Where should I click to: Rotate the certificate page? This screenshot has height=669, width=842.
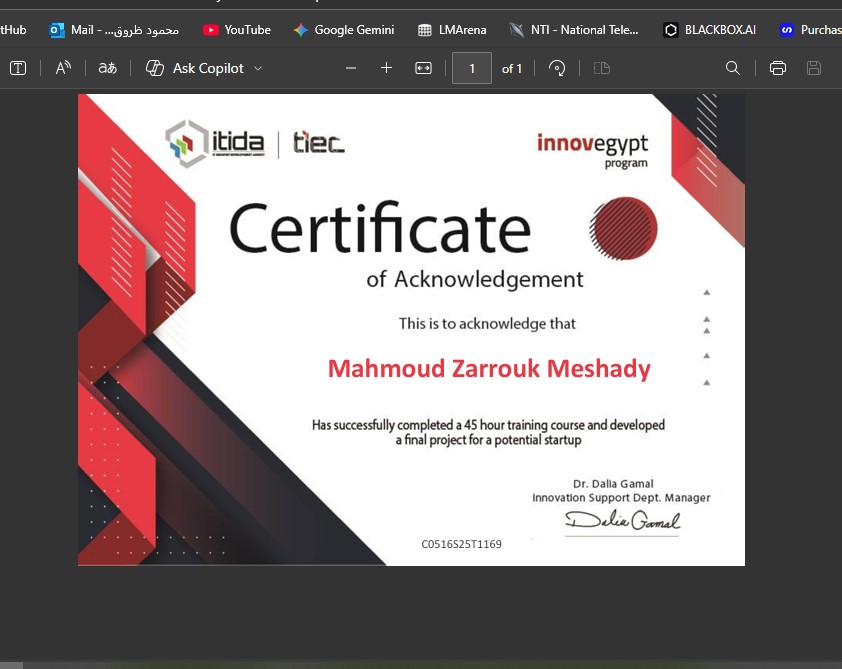557,68
